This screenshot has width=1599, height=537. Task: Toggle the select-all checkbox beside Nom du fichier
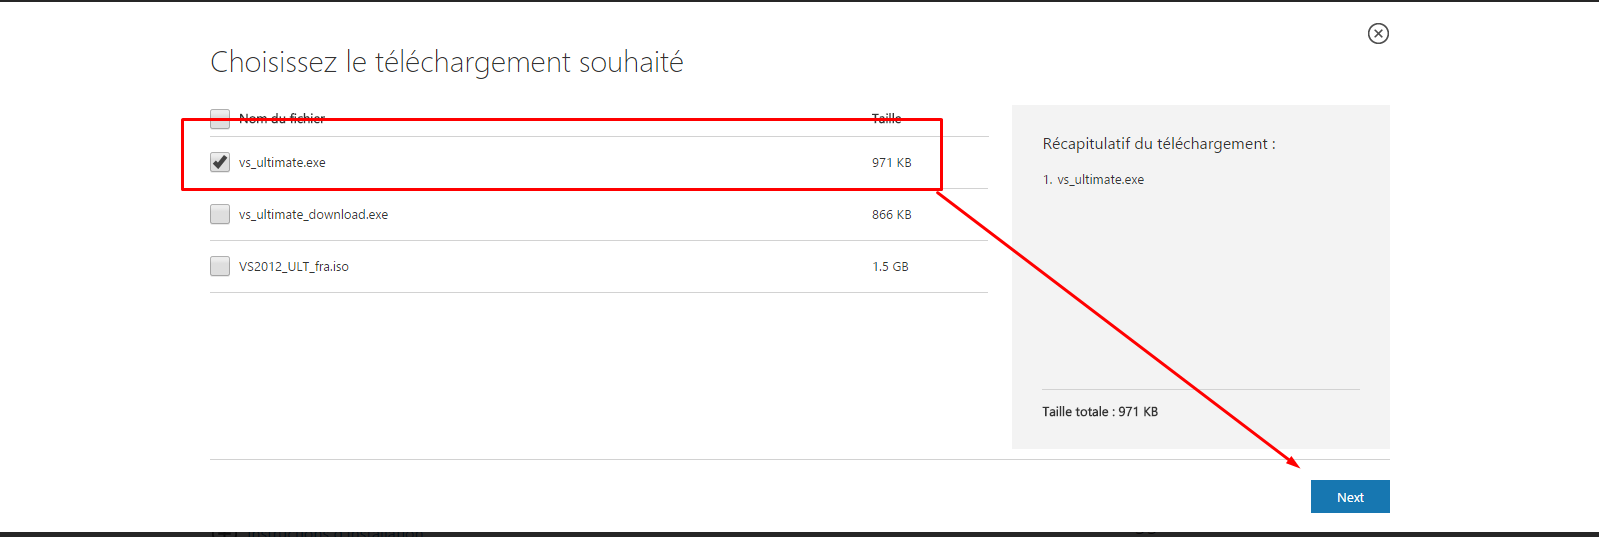point(220,118)
